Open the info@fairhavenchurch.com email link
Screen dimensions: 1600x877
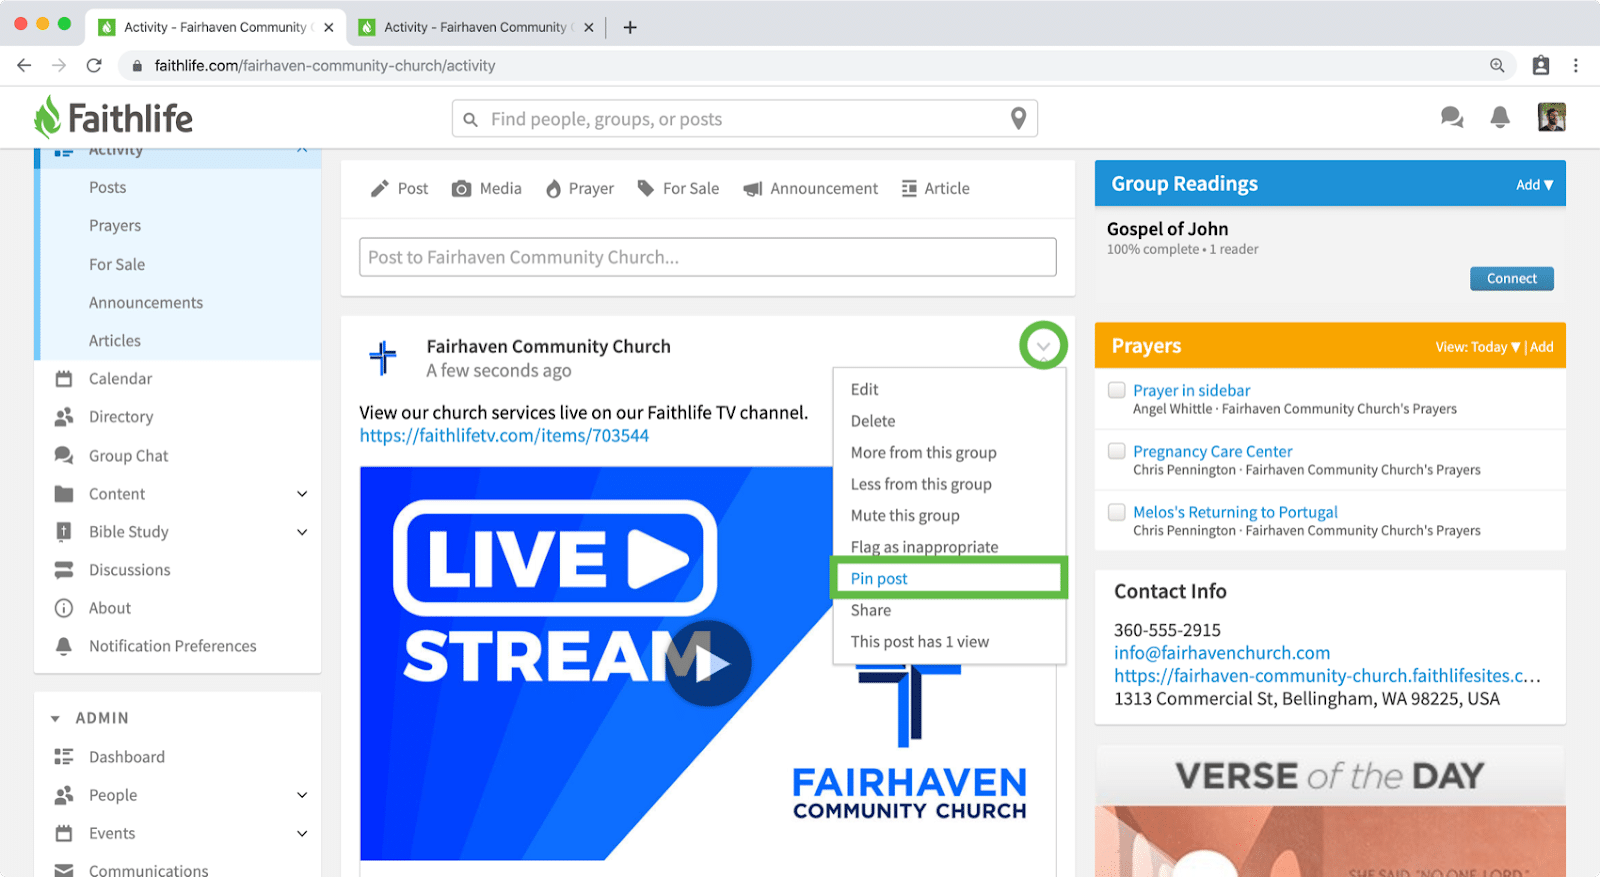[1222, 652]
